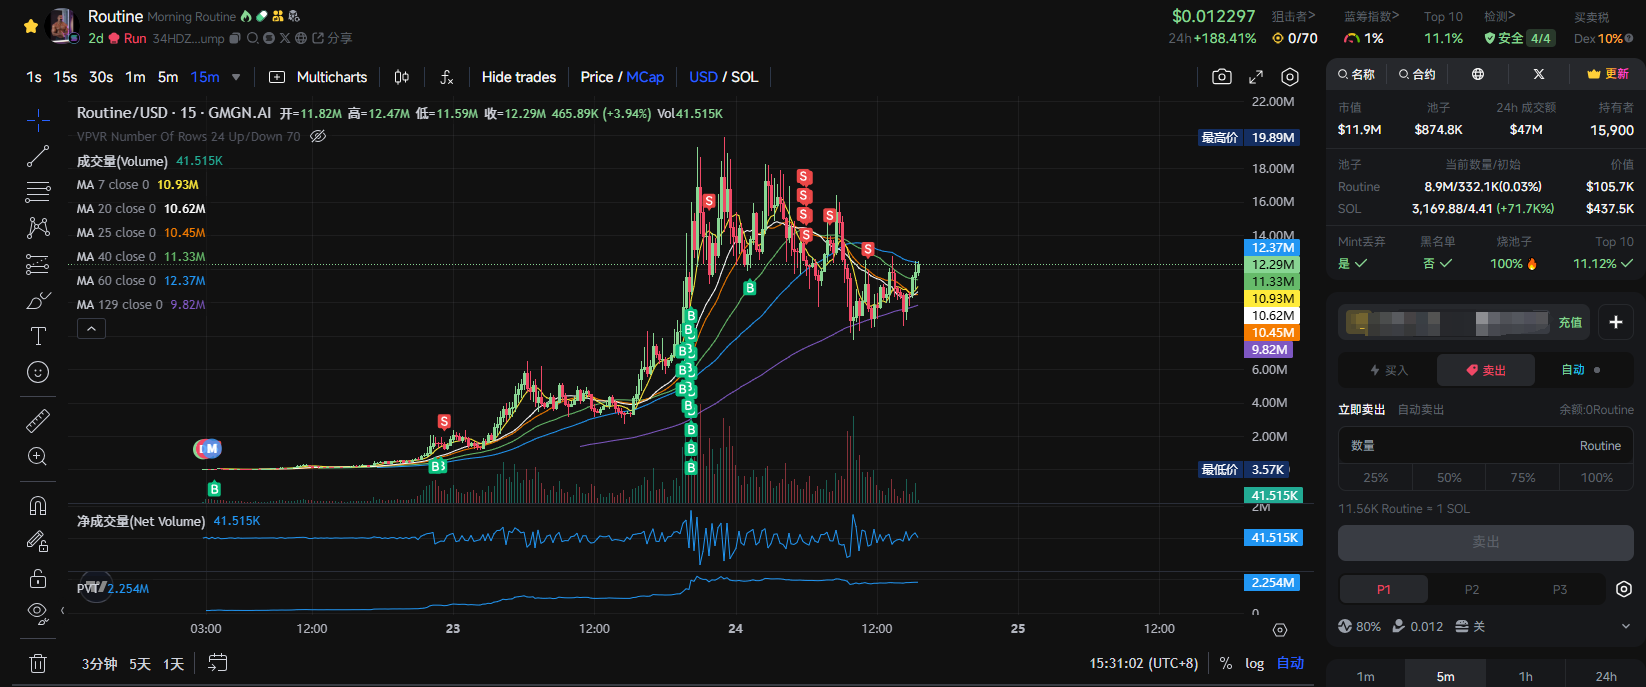Activate the magnet snap mode icon
The image size is (1646, 687).
[38, 505]
